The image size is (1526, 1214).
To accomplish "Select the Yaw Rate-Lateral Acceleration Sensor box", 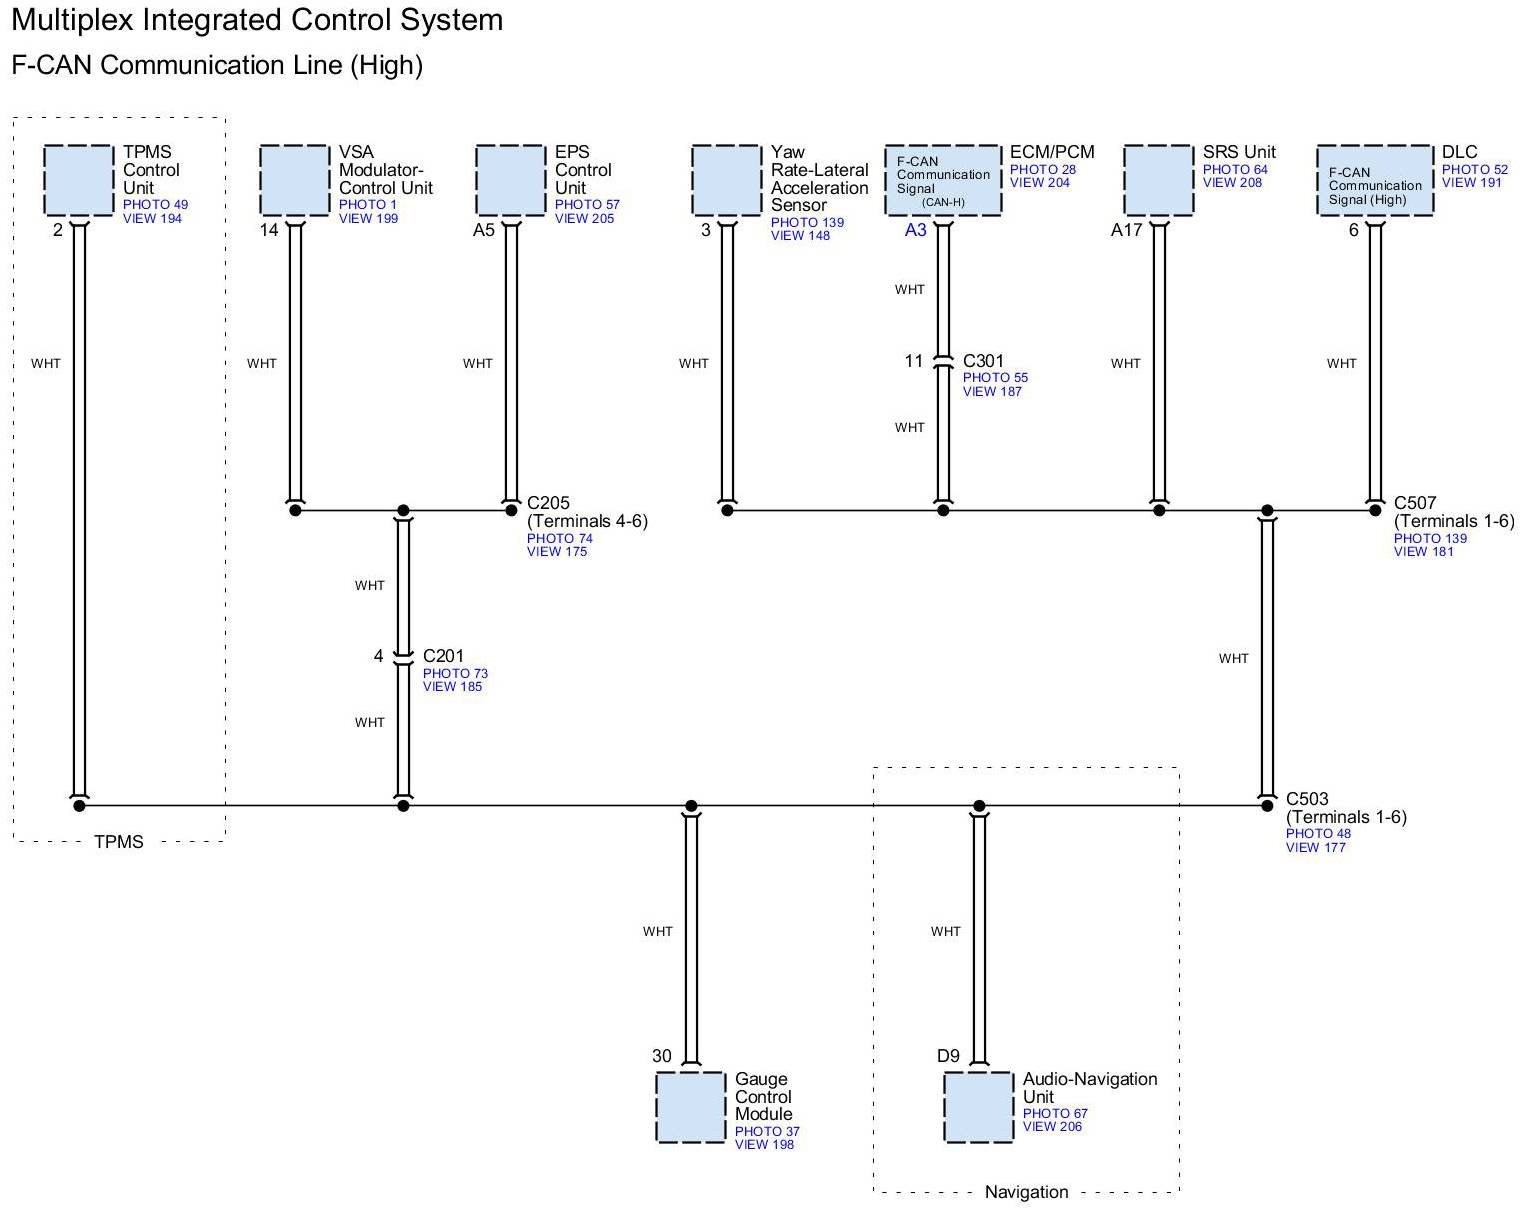I will [x=727, y=180].
